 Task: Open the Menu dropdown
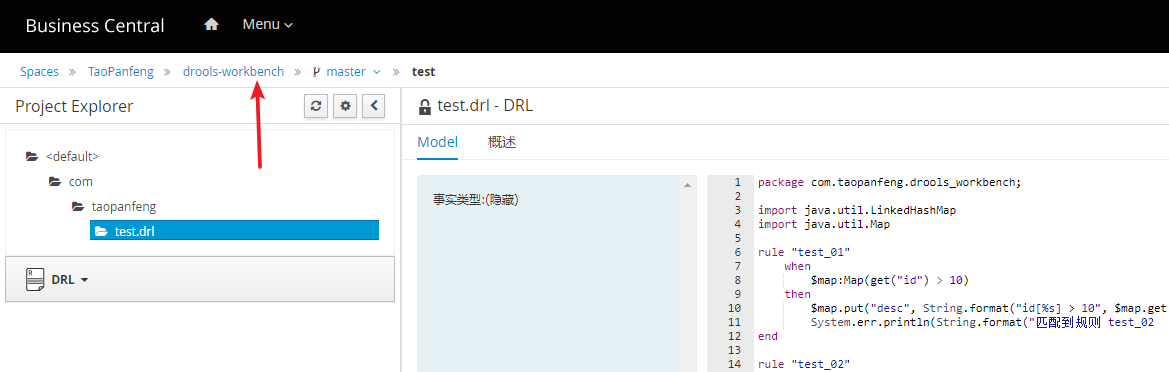[x=268, y=25]
